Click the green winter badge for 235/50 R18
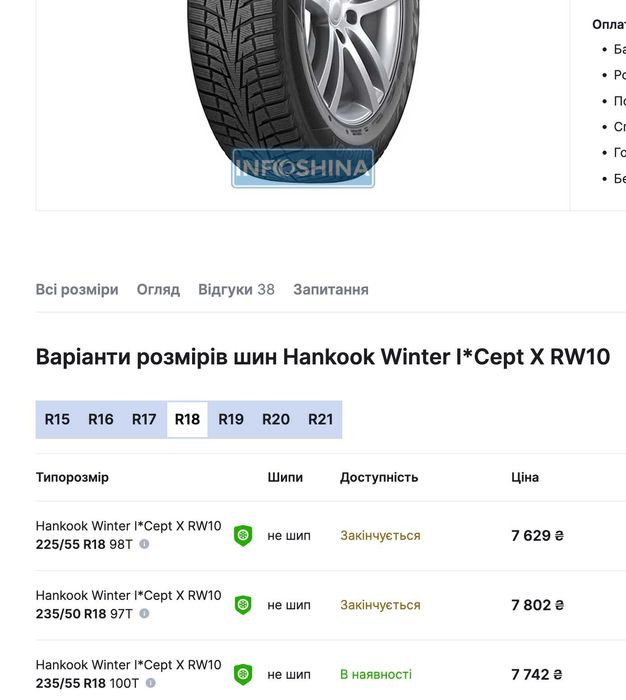 (x=243, y=605)
